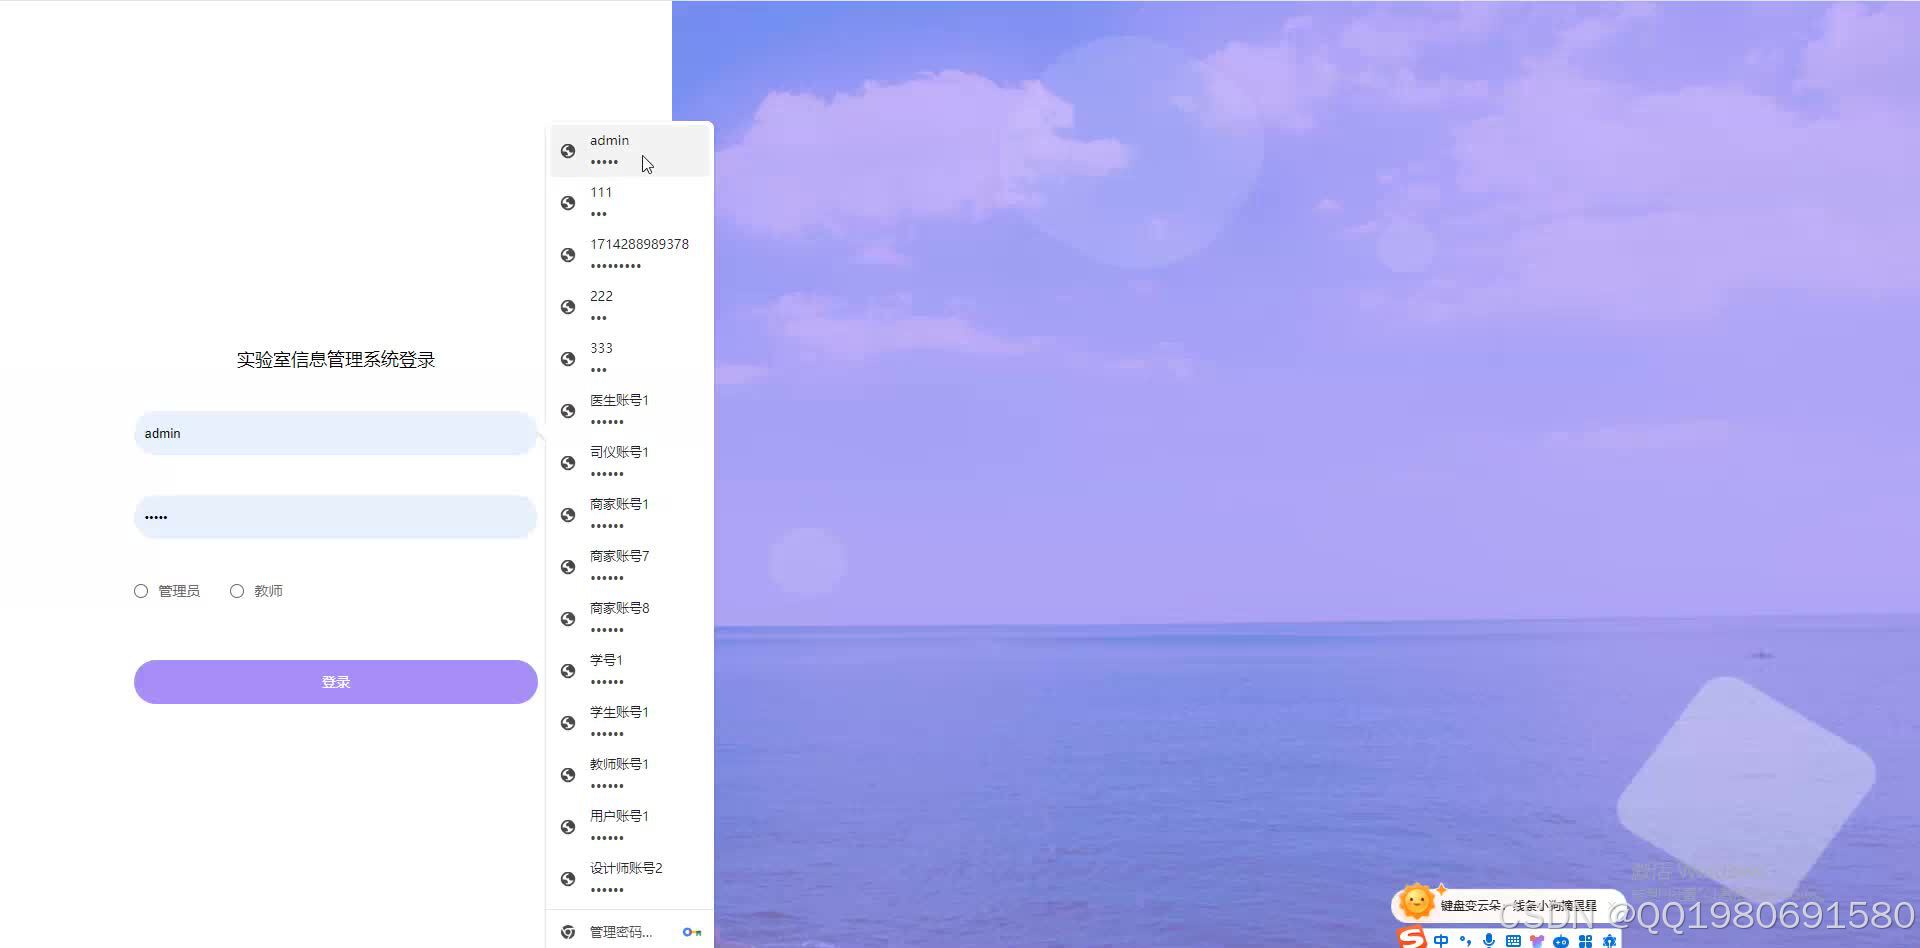Click the 登录 login button
The image size is (1920, 948).
tap(335, 681)
